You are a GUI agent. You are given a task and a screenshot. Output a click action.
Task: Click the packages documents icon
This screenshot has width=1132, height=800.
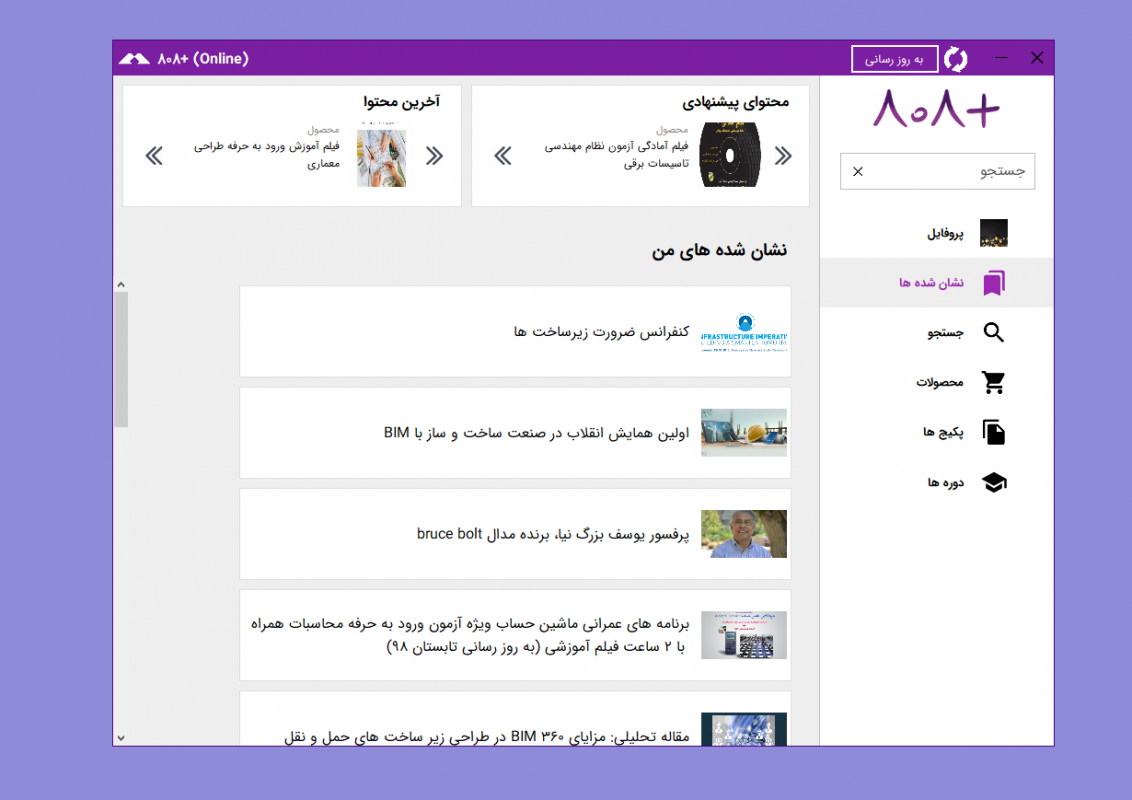coord(994,432)
